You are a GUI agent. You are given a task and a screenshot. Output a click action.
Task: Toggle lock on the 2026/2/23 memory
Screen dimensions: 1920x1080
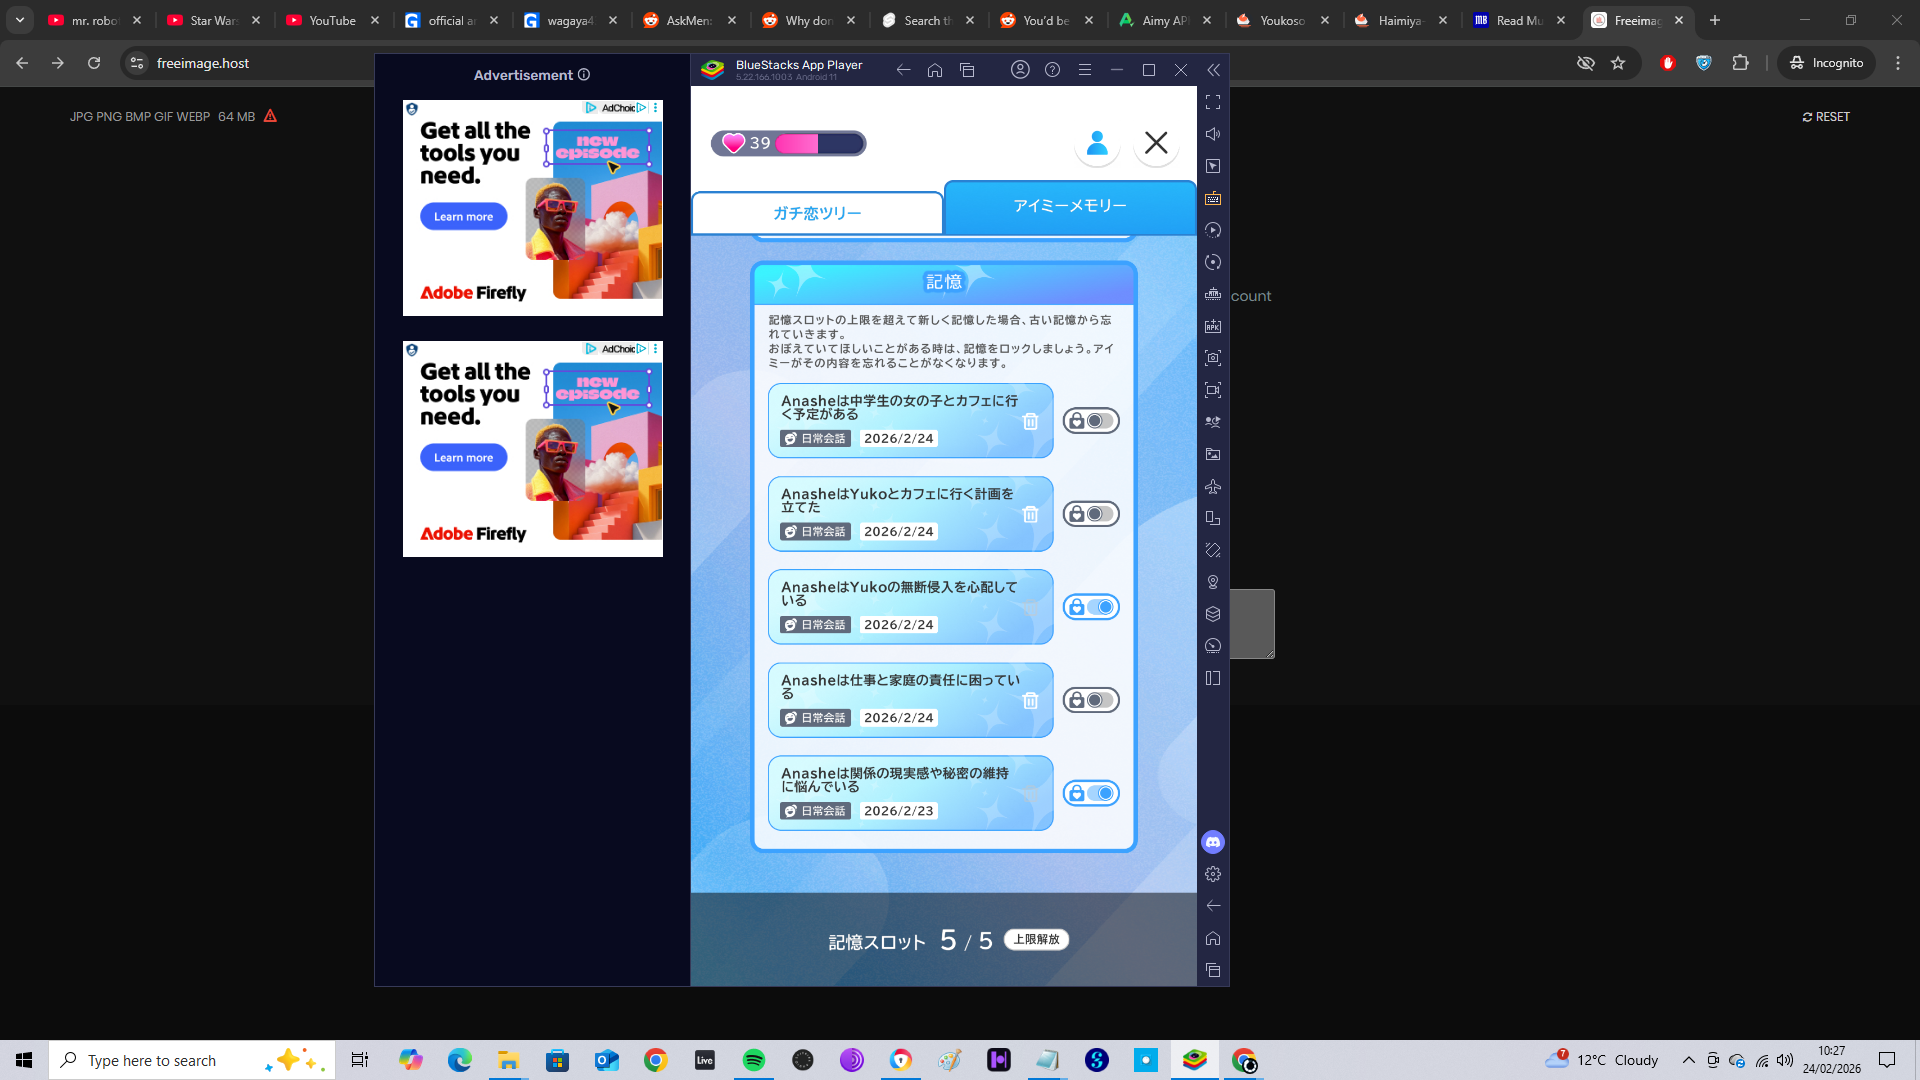[x=1090, y=793]
